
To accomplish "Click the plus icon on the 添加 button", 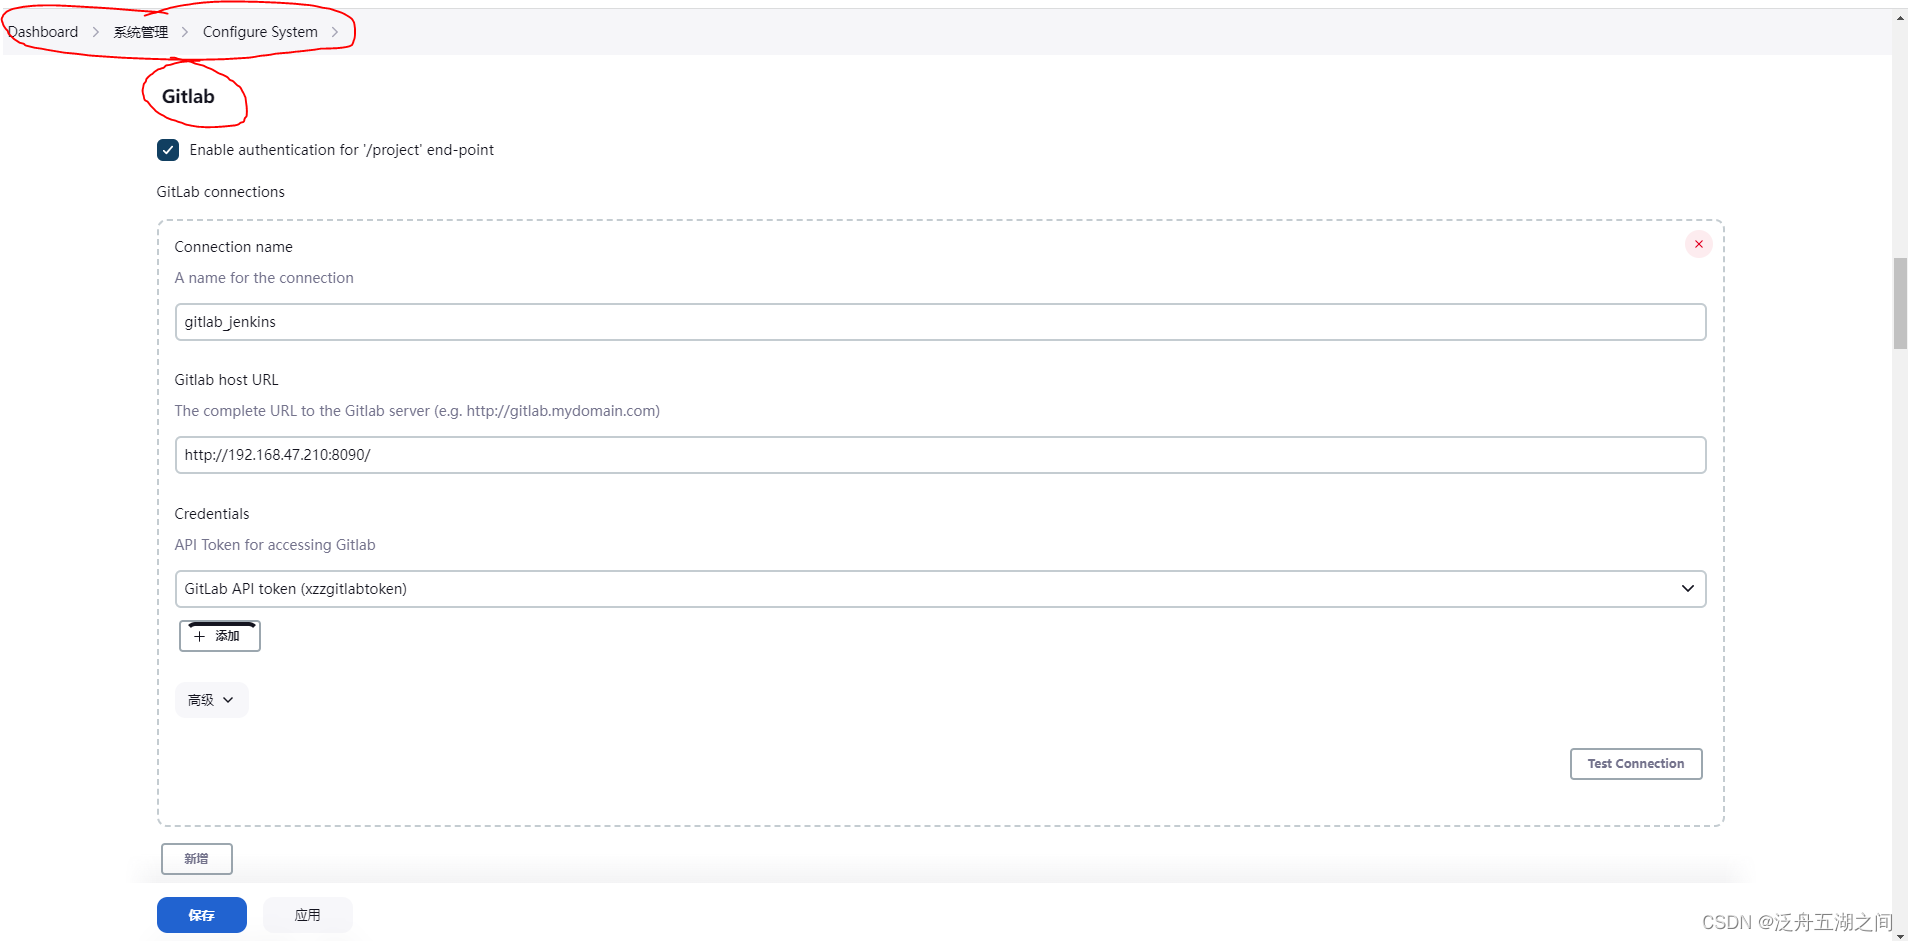I will 199,636.
